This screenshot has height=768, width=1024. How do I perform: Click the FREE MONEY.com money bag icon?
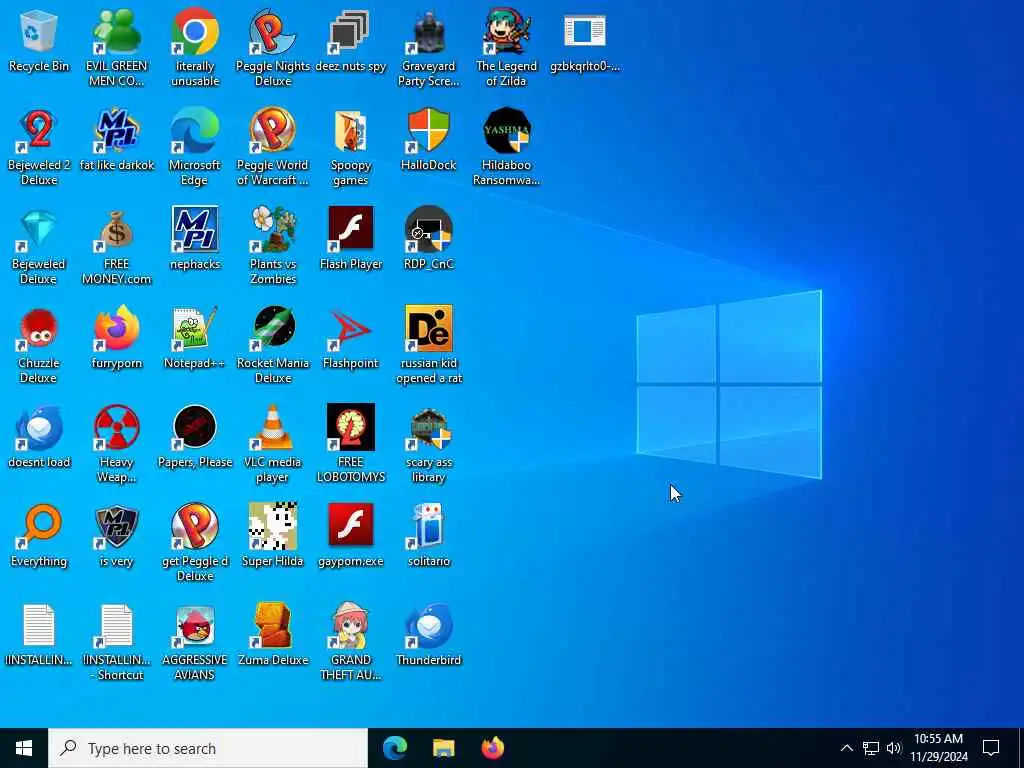tap(116, 230)
